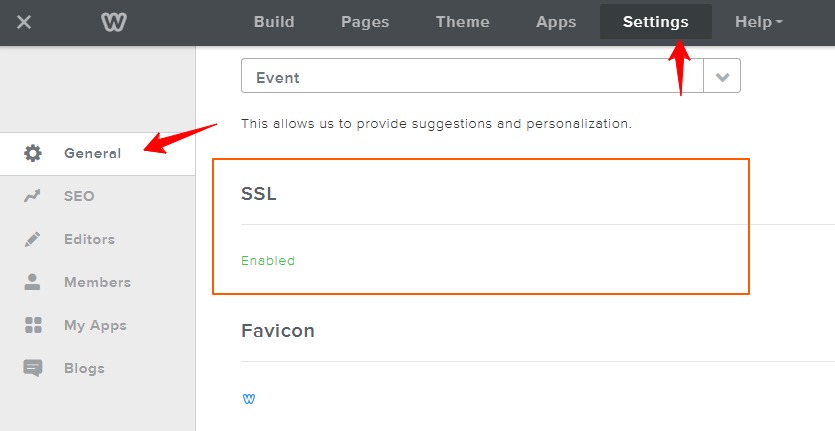
Task: Click the General gear icon
Action: tap(32, 153)
